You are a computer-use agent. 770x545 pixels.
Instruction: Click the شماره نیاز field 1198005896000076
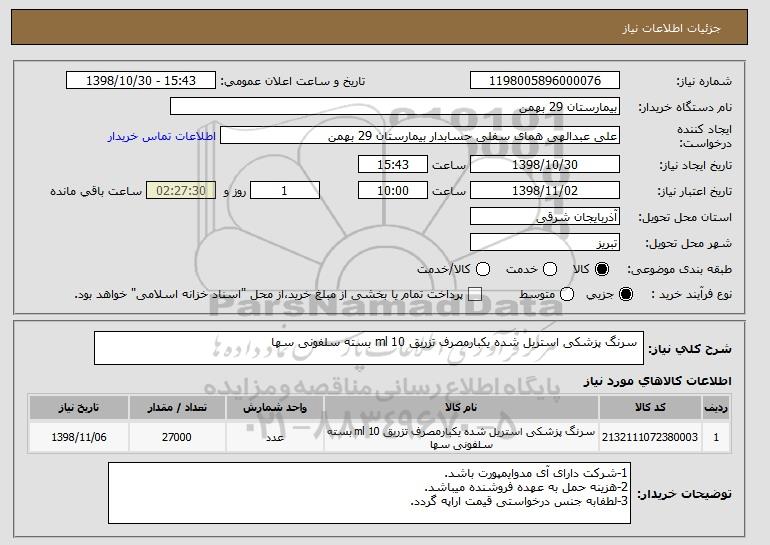(545, 81)
